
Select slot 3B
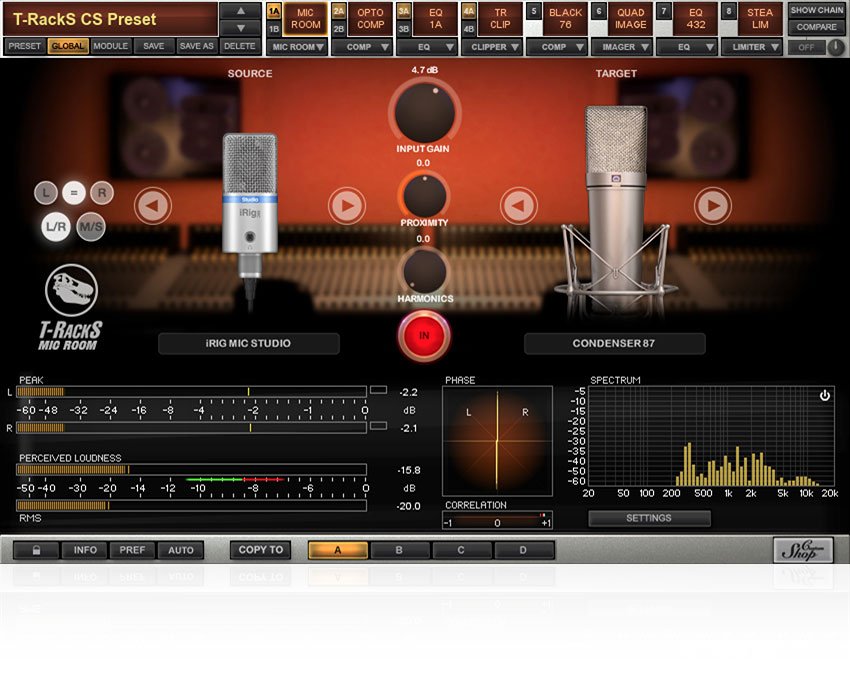point(404,28)
